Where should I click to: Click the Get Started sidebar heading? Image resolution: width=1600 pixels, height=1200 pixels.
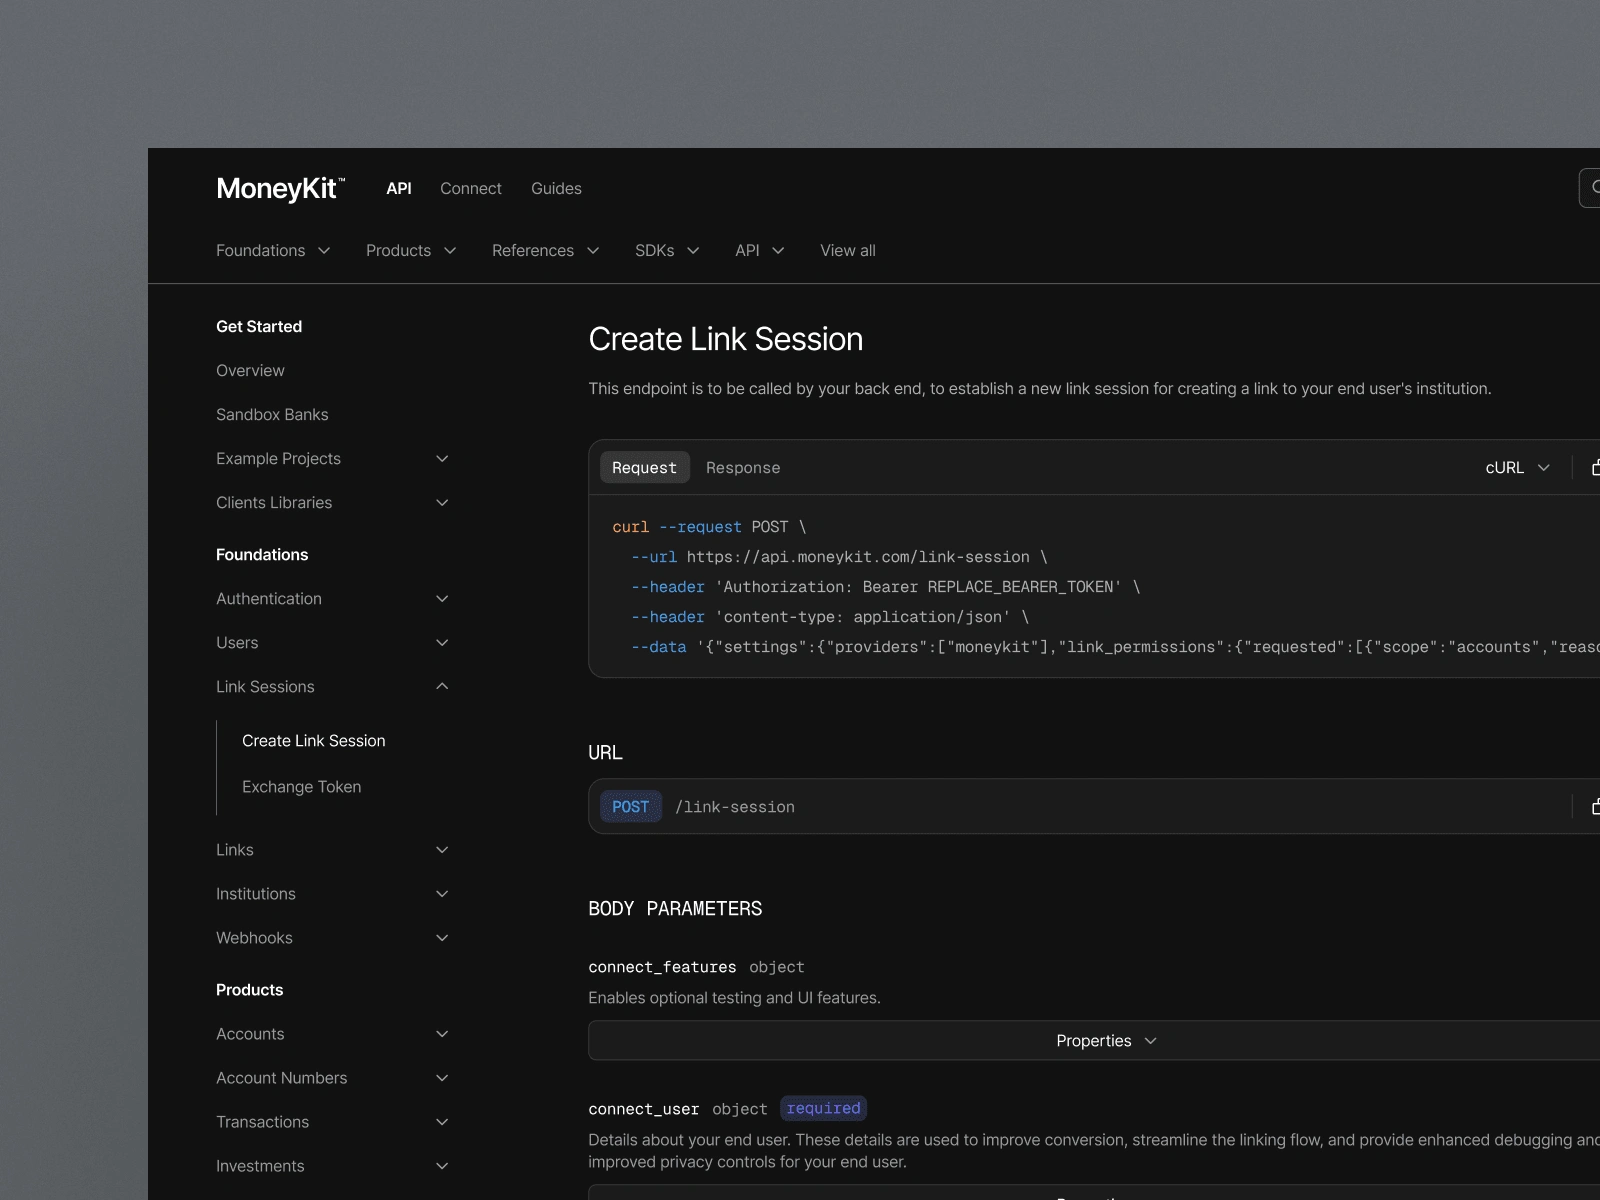coord(259,326)
